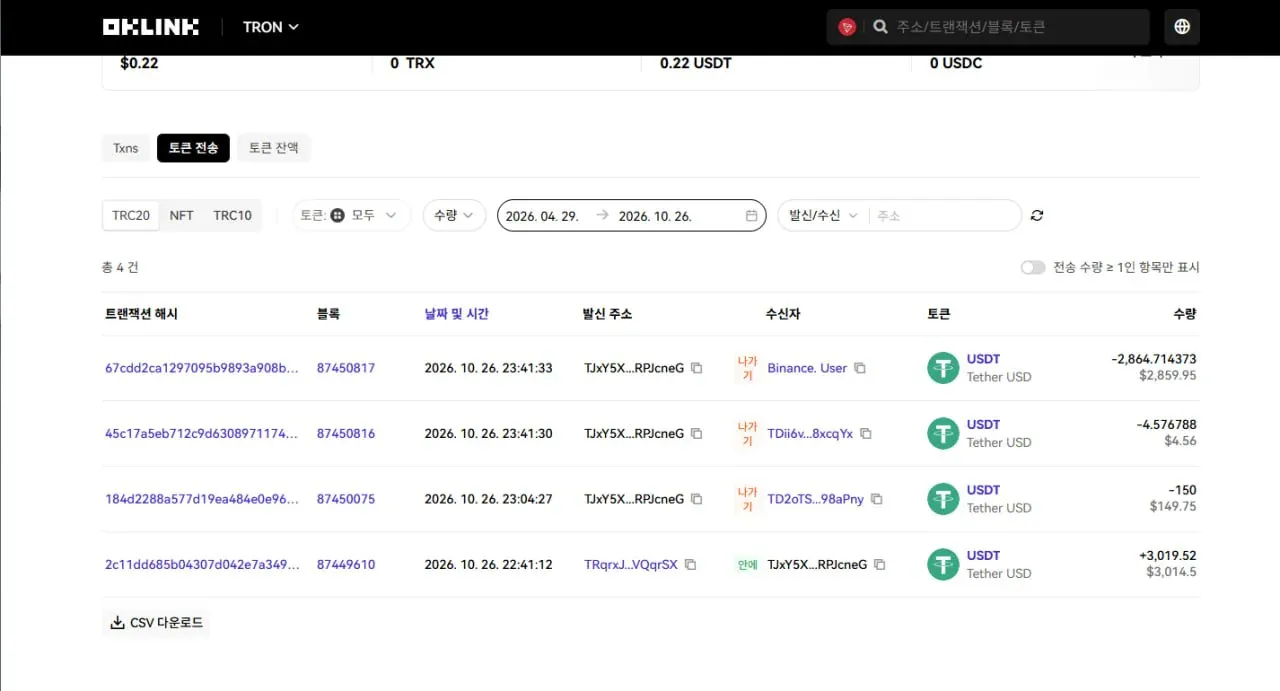The height and width of the screenshot is (691, 1280).
Task: Click the red TRON chain icon in search
Action: point(847,27)
